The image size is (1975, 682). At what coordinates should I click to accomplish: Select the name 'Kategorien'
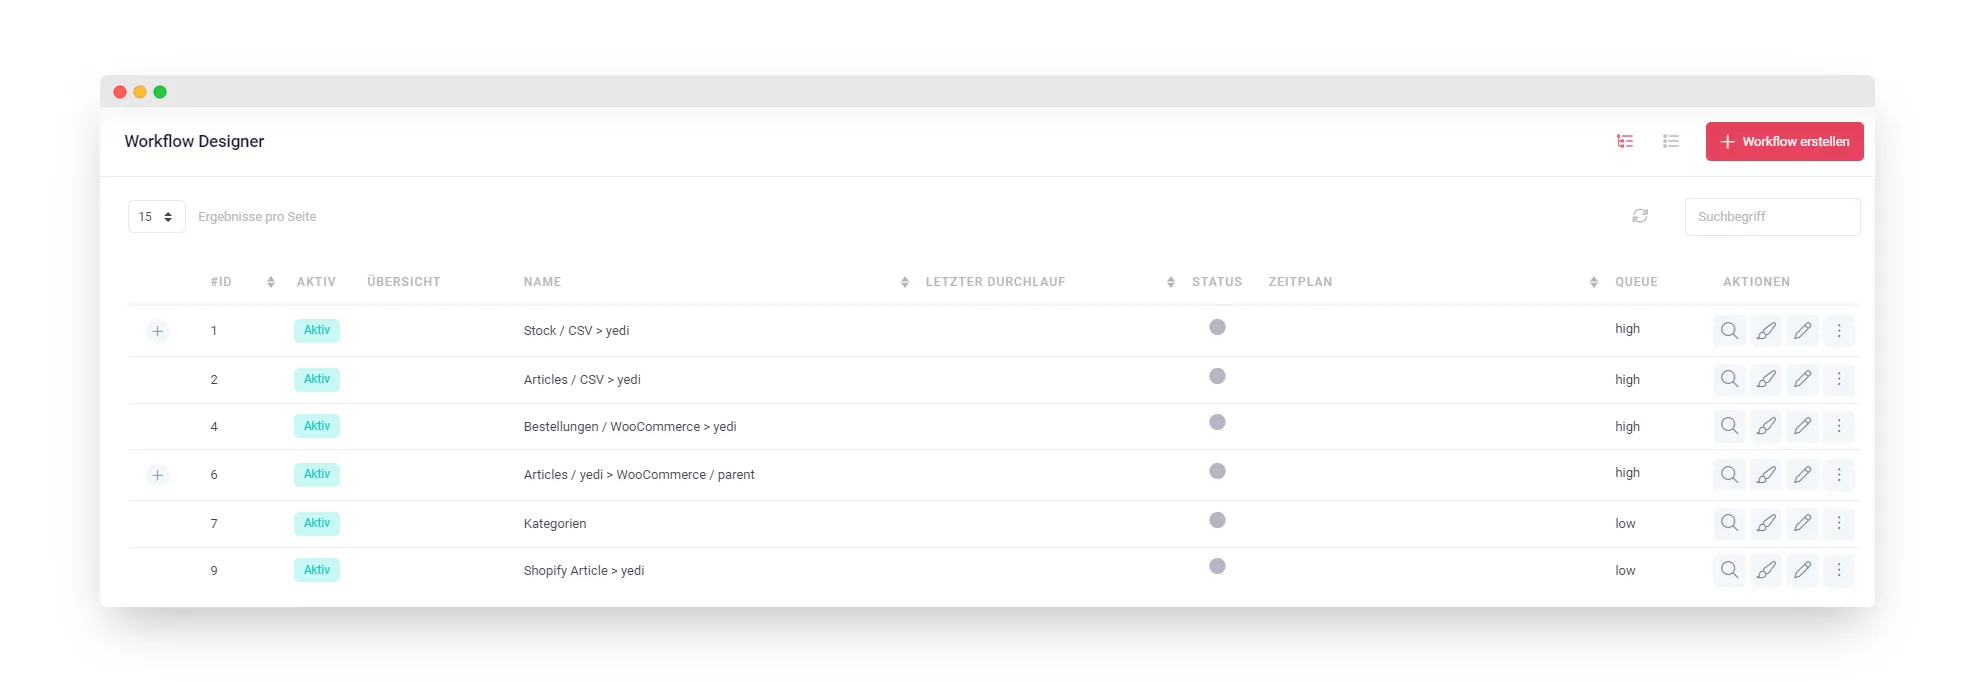coord(555,524)
